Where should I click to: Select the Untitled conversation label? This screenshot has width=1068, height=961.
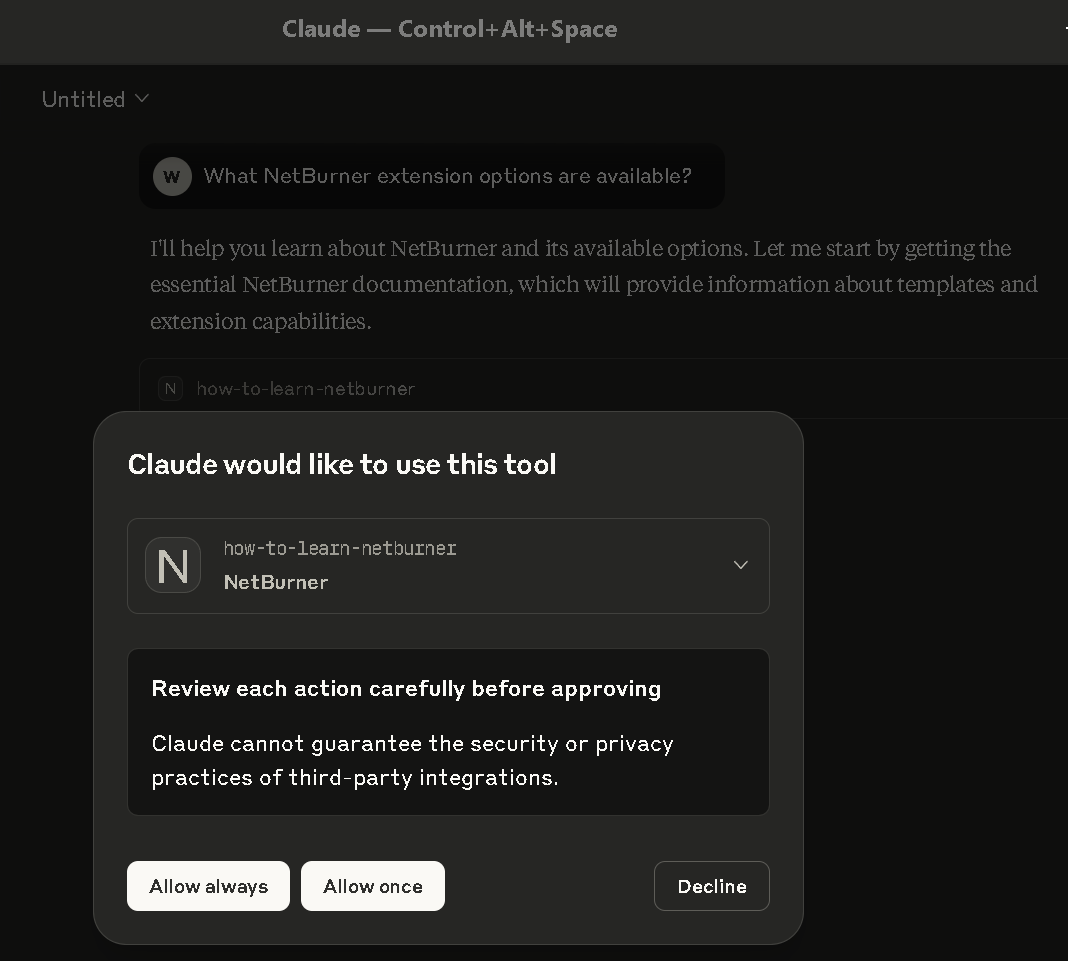[83, 99]
